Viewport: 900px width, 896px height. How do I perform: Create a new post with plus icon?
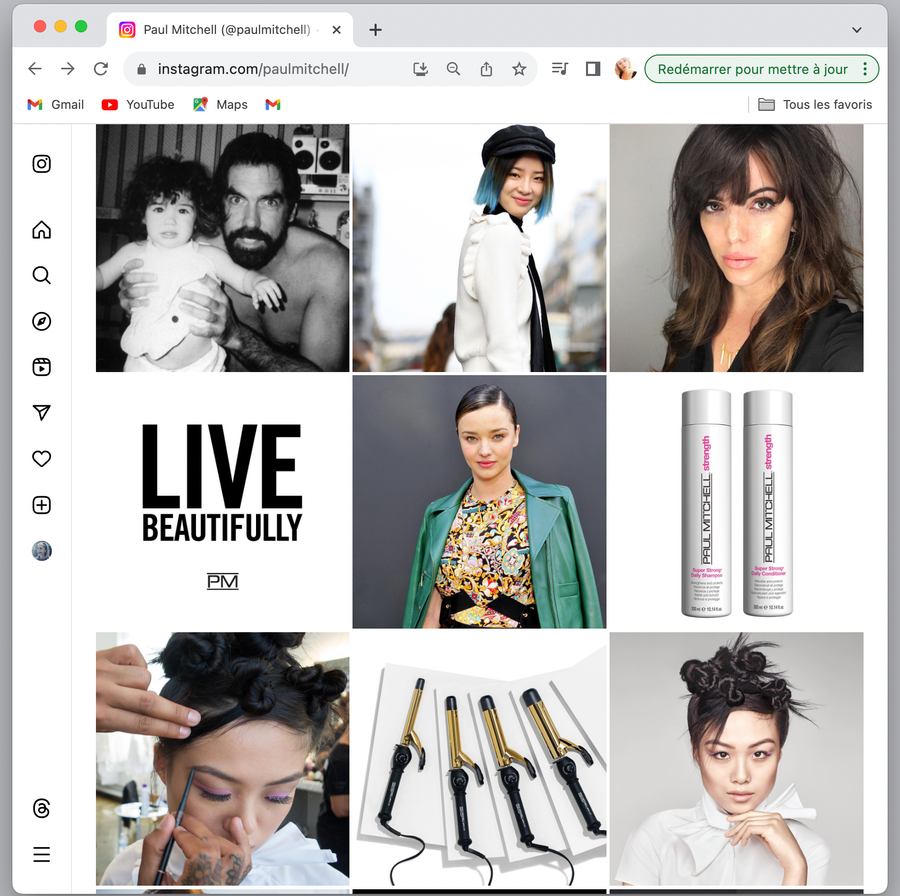[x=41, y=505]
